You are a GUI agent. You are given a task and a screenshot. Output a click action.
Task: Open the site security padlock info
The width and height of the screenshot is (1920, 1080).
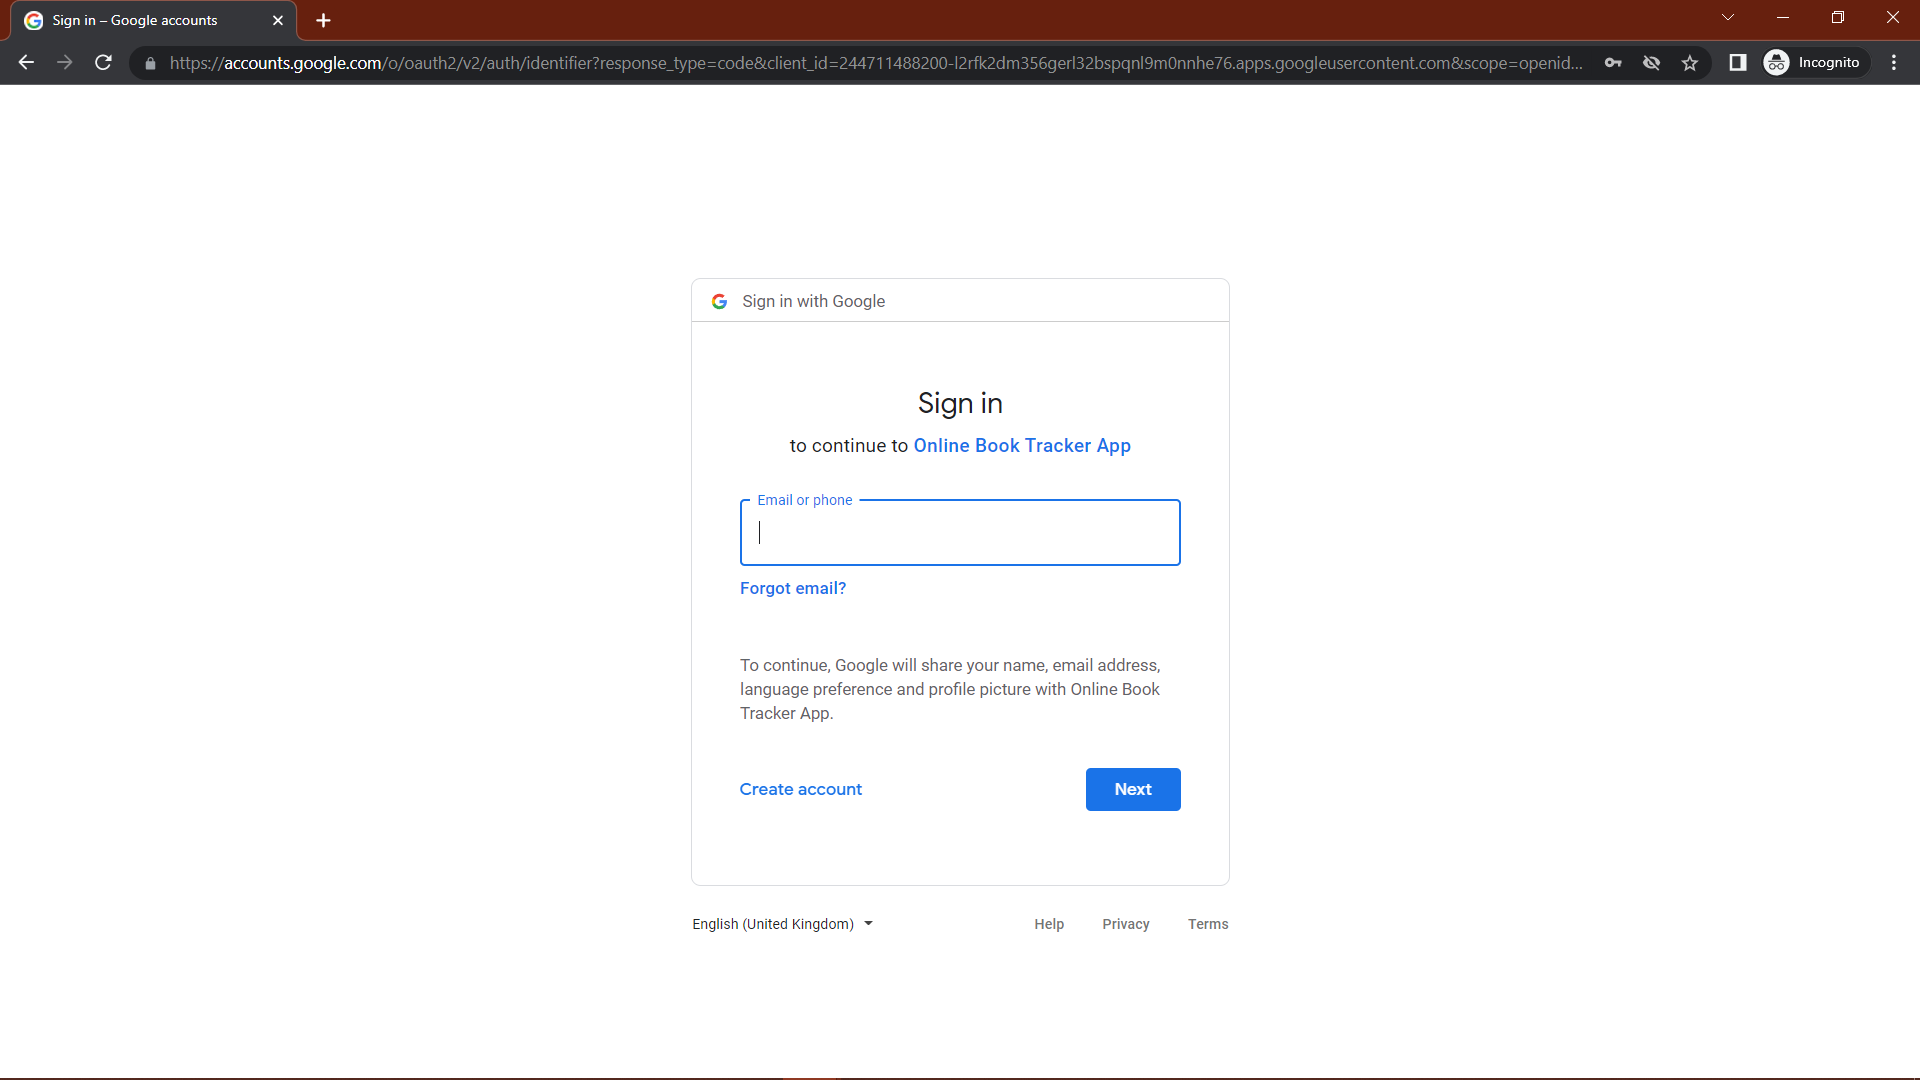click(x=150, y=63)
